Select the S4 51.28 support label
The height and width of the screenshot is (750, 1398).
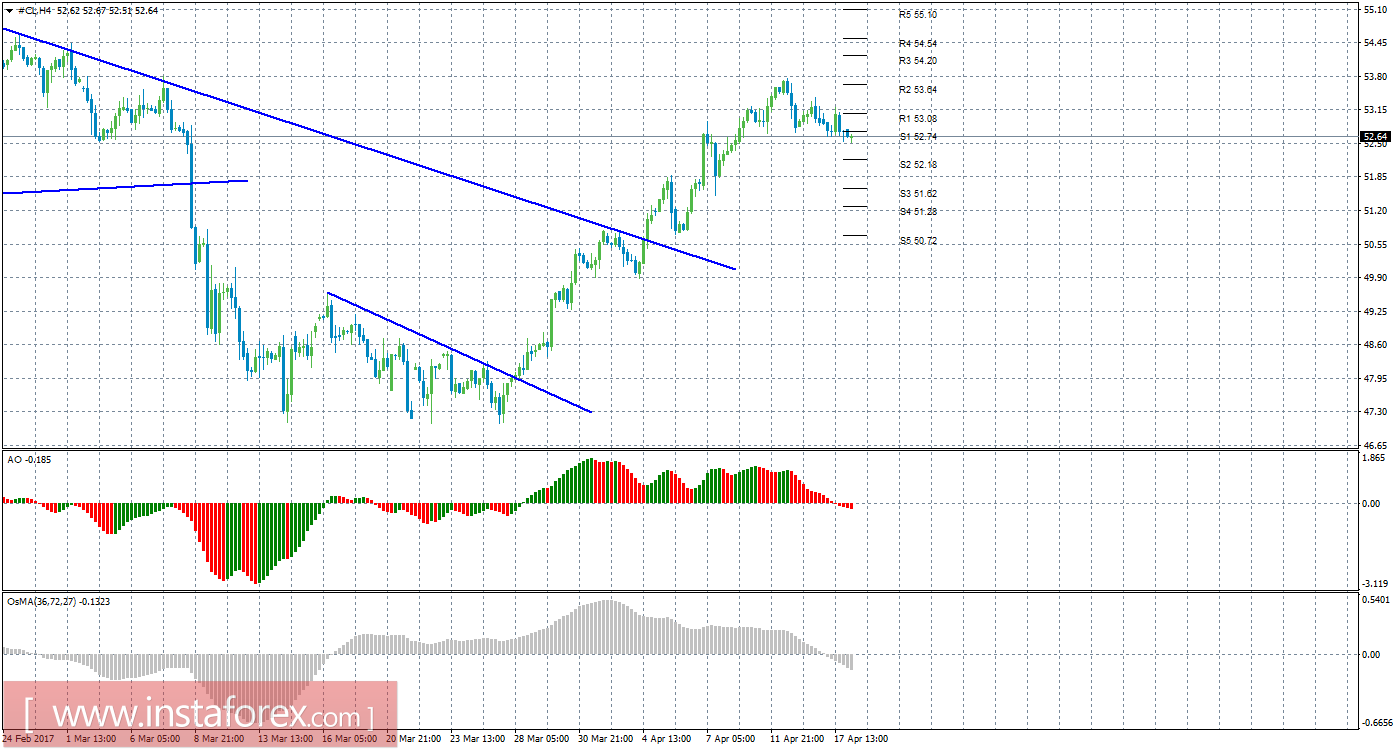[x=918, y=211]
